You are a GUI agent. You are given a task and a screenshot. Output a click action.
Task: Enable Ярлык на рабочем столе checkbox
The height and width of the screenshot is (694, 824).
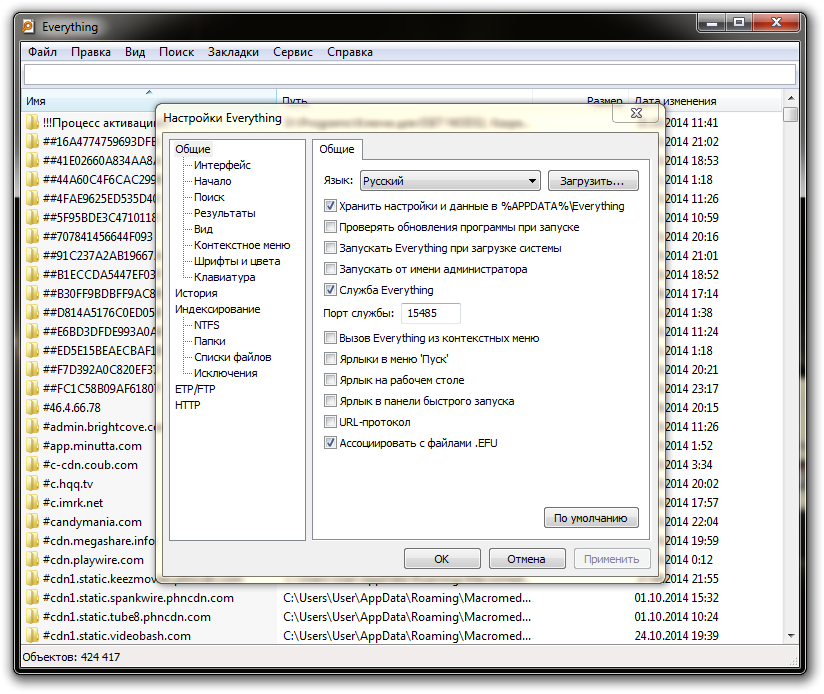tap(330, 380)
